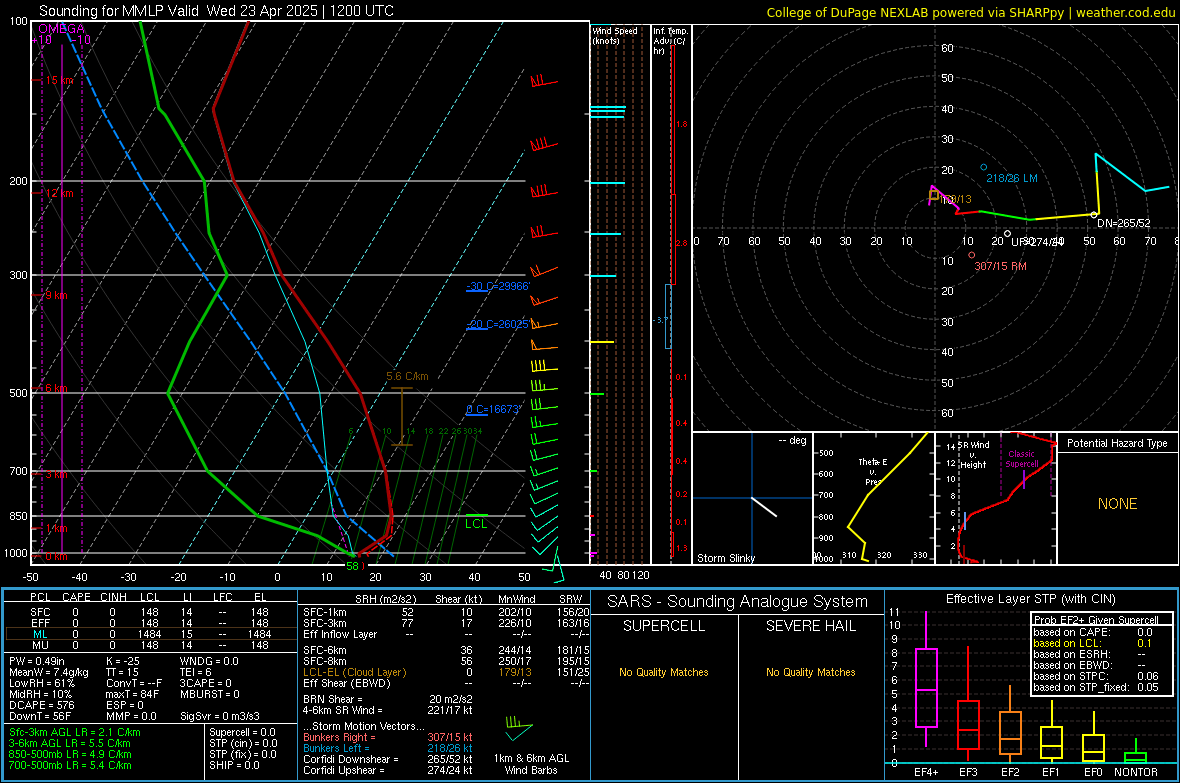Click the NONE hazard type value
Image resolution: width=1180 pixels, height=783 pixels.
[x=1117, y=504]
